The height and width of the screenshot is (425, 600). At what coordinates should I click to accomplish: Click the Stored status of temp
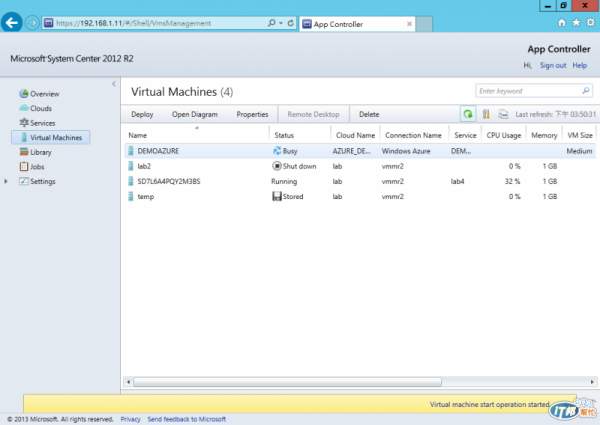click(287, 197)
